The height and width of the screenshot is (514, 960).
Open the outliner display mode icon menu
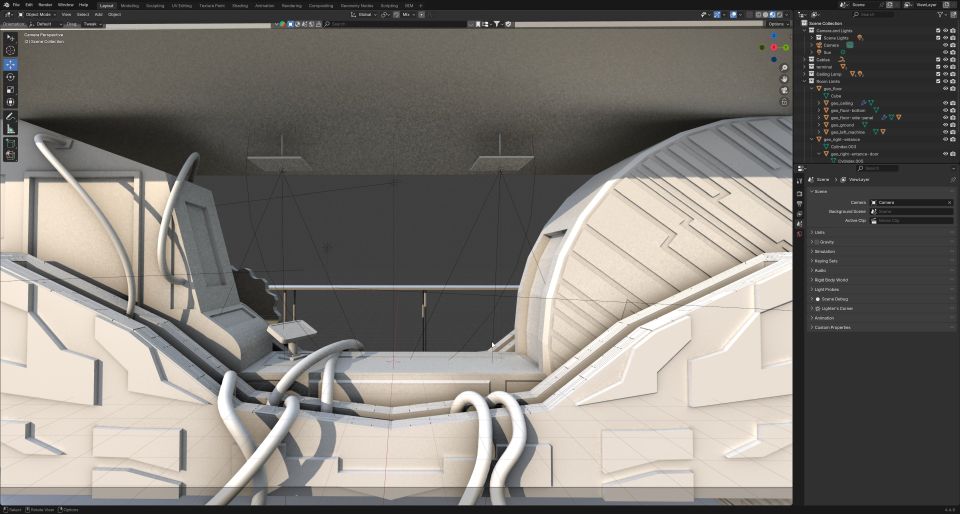tap(816, 14)
